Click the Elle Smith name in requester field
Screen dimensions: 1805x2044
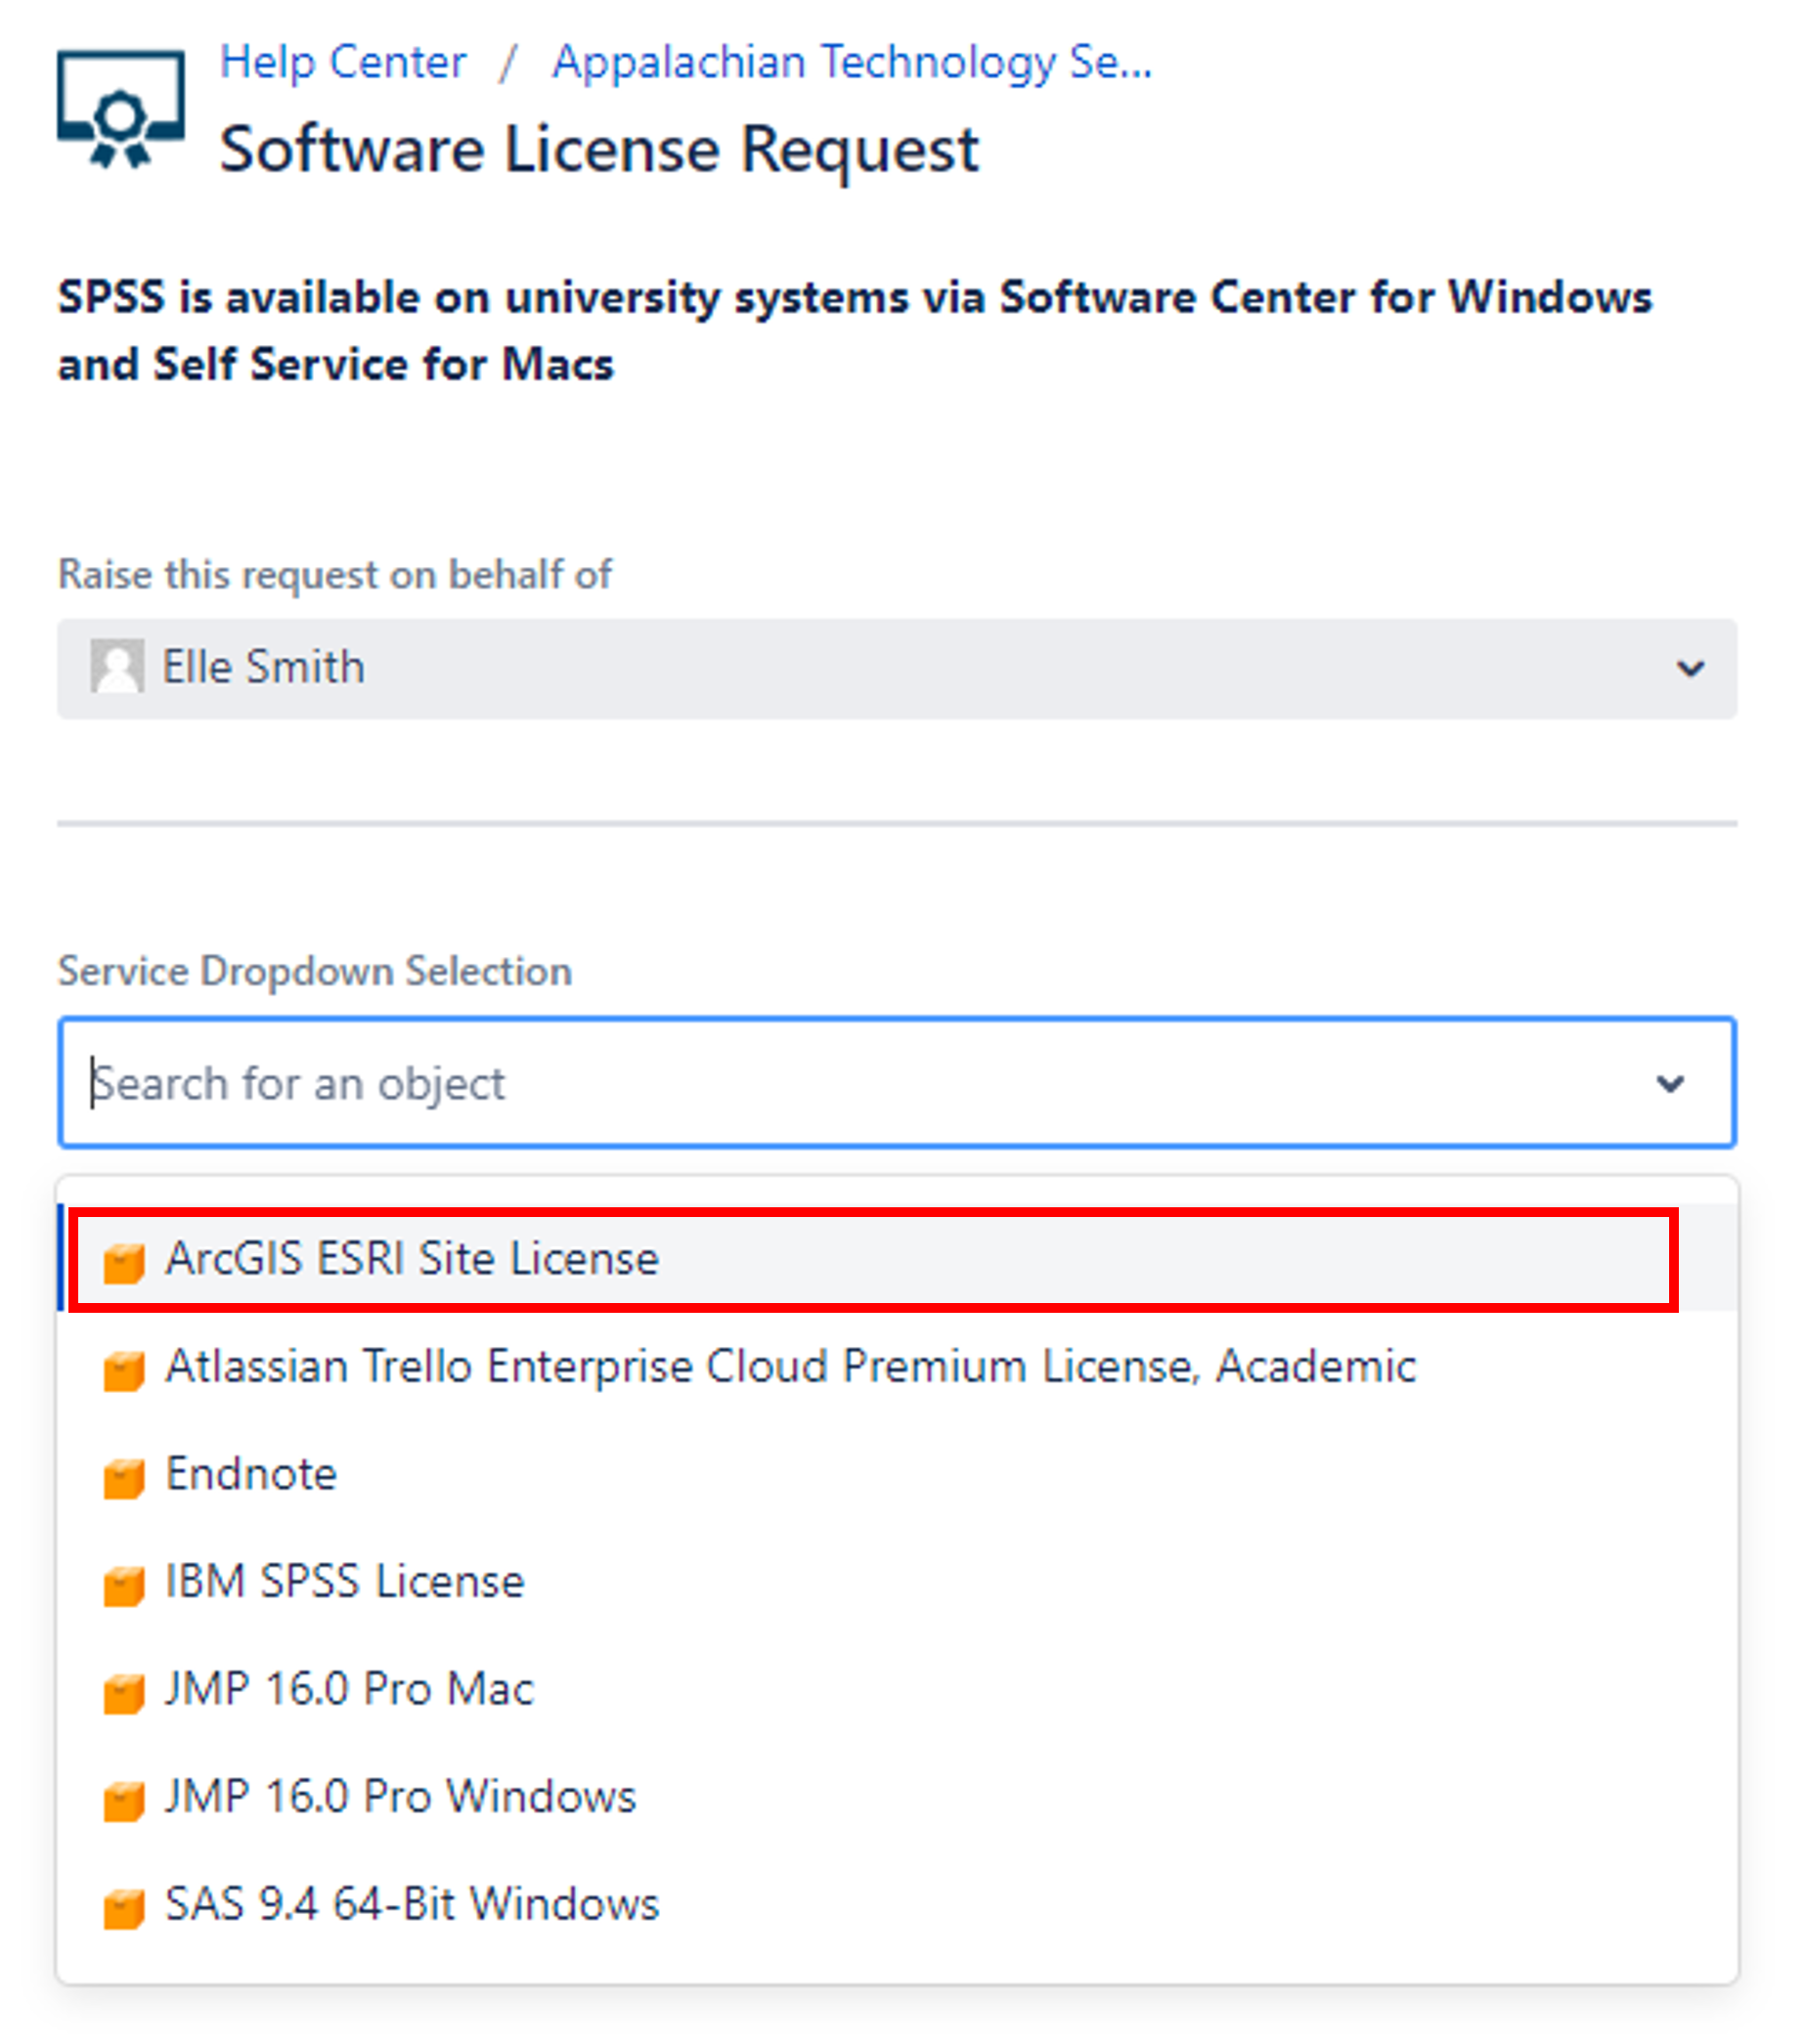click(264, 667)
